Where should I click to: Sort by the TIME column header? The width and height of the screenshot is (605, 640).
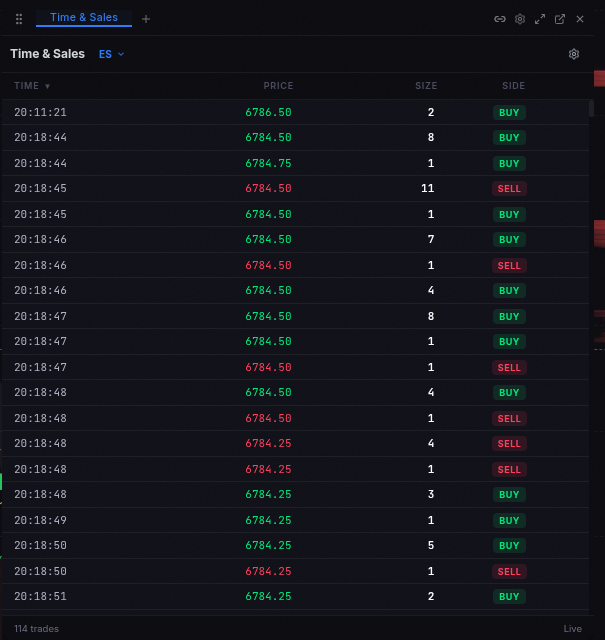(x=32, y=86)
